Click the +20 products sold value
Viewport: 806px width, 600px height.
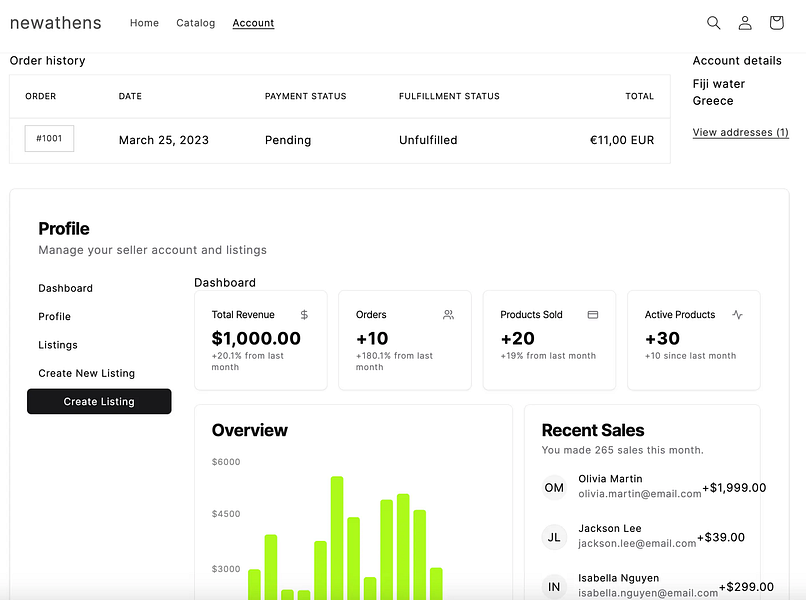[x=518, y=338]
